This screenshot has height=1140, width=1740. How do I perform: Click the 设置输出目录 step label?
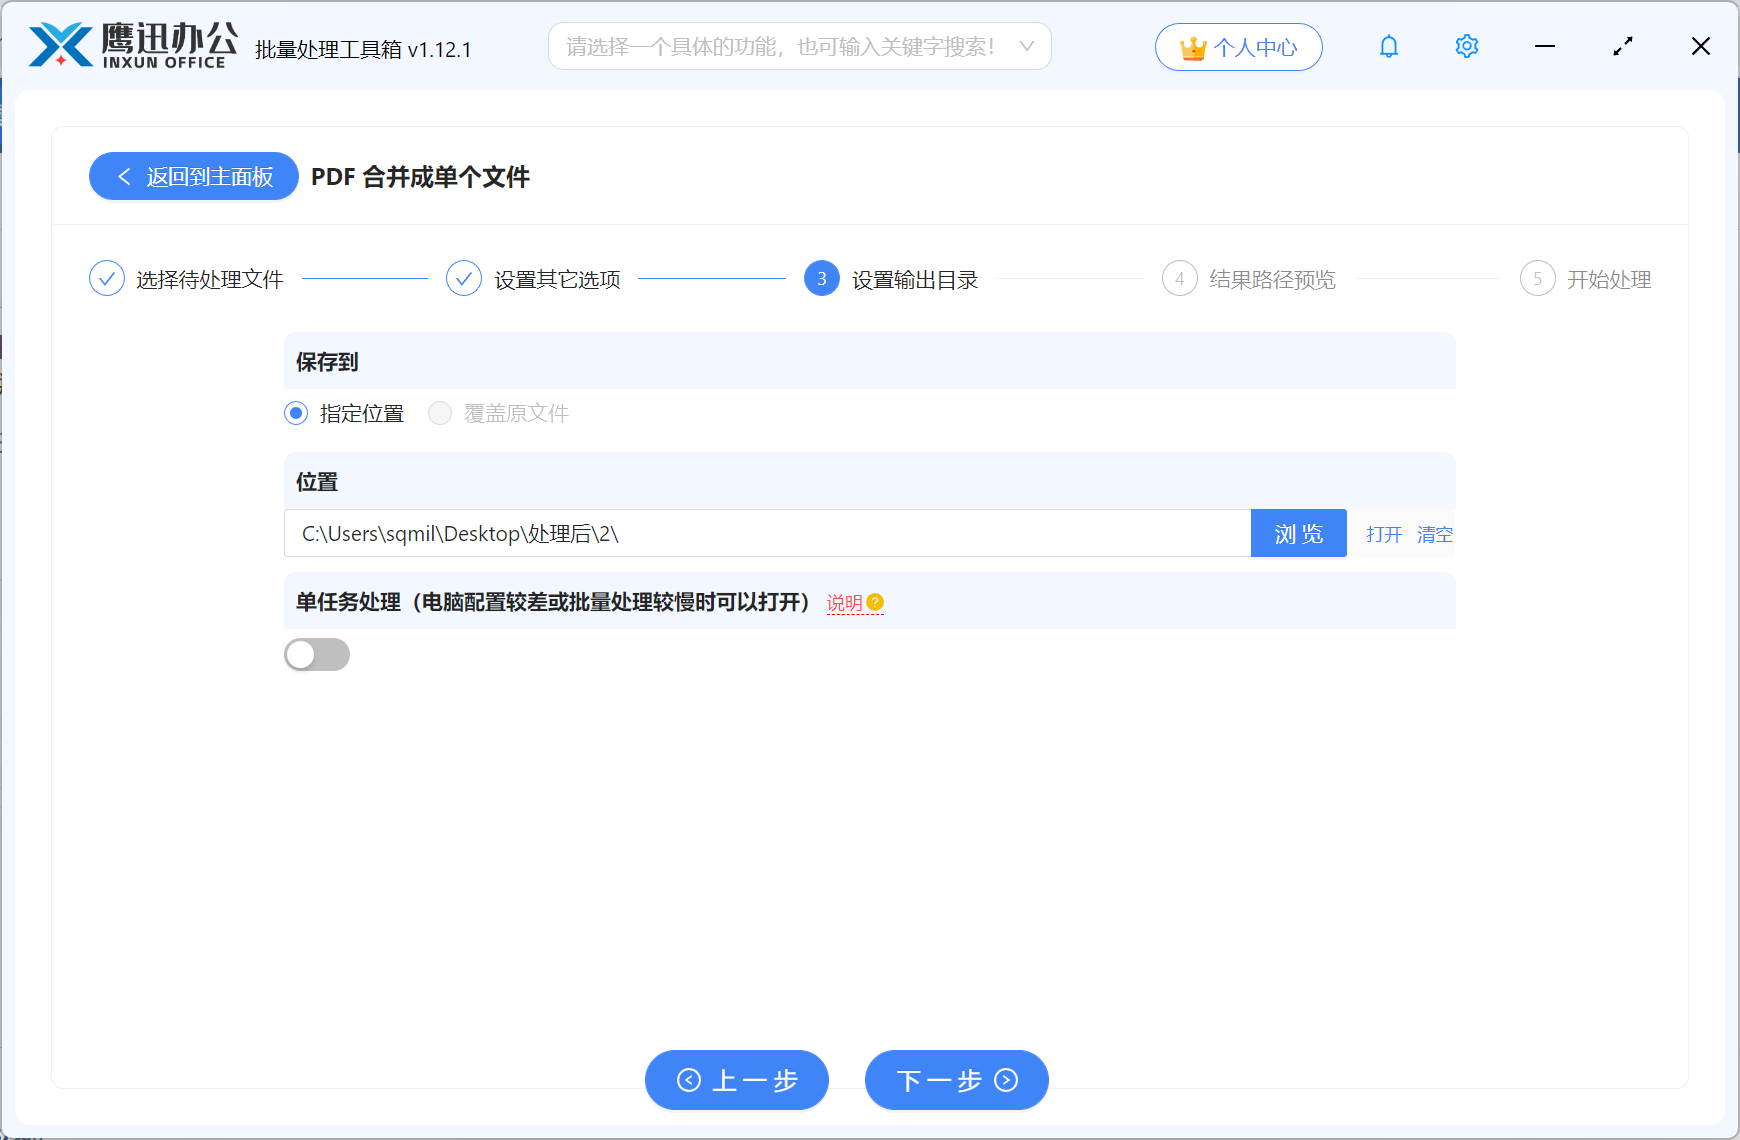pyautogui.click(x=914, y=280)
